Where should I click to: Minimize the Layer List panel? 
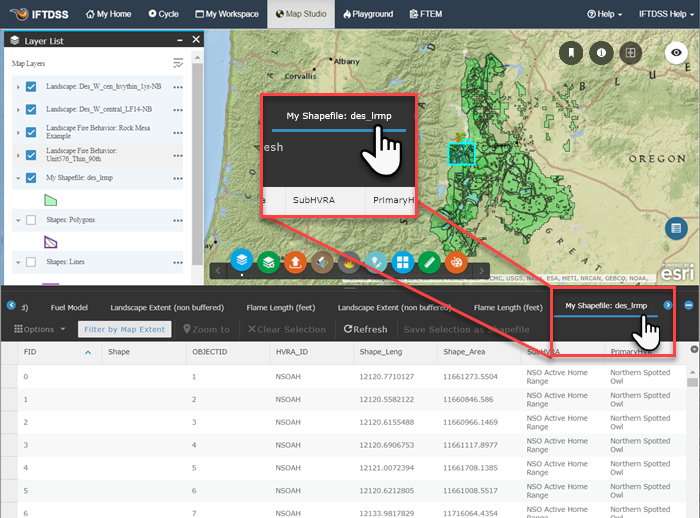(x=179, y=40)
